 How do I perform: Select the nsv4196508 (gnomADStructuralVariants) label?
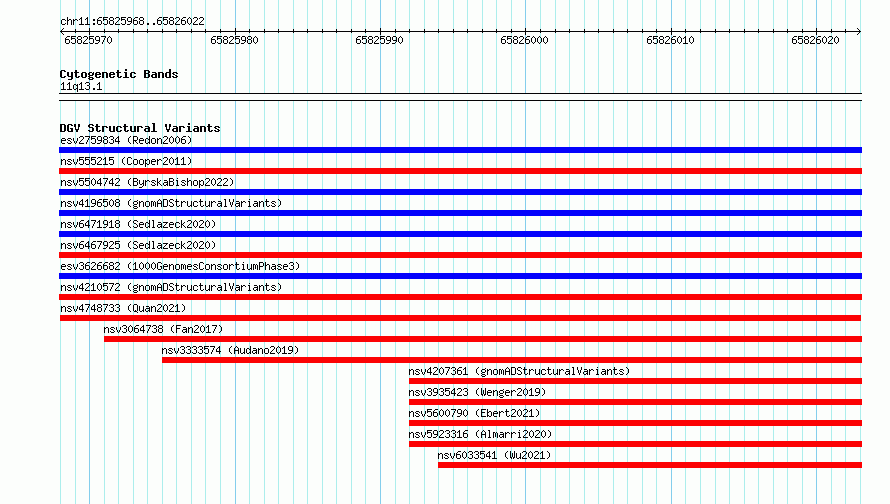click(171, 203)
